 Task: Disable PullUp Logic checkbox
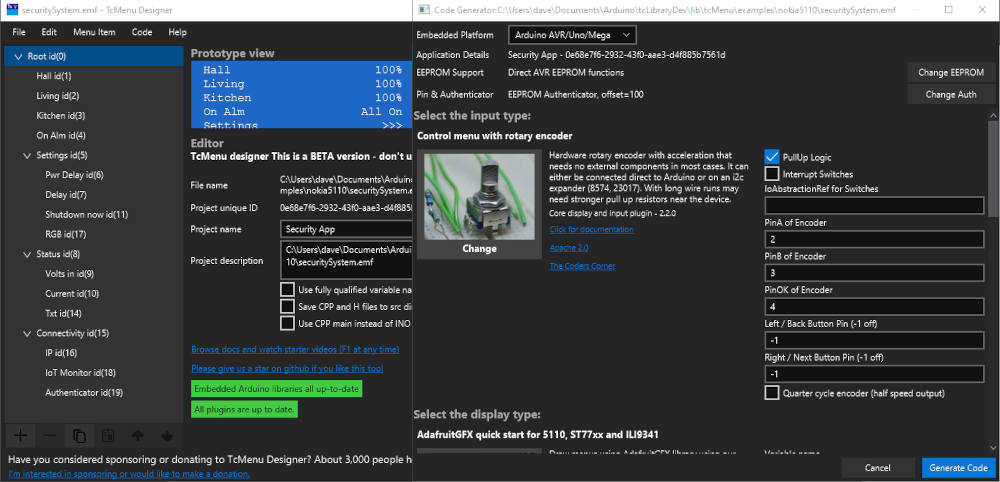pos(772,157)
